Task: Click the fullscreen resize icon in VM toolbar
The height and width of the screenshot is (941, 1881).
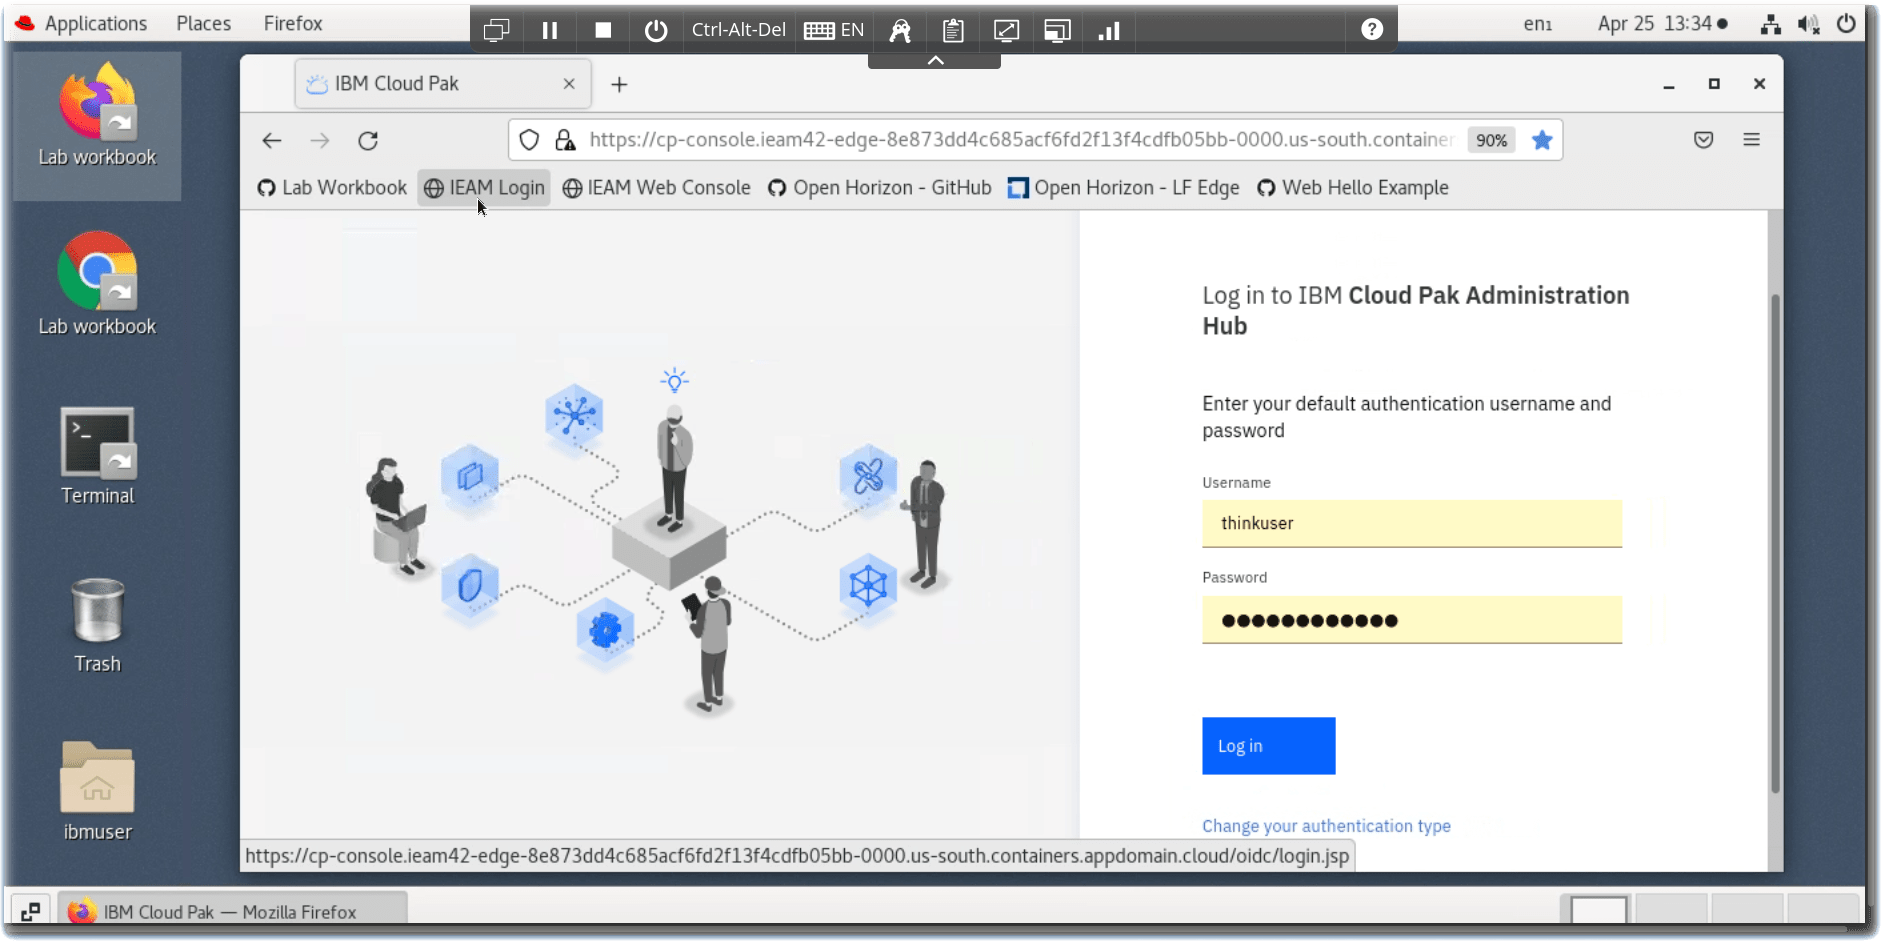Action: (x=1006, y=30)
